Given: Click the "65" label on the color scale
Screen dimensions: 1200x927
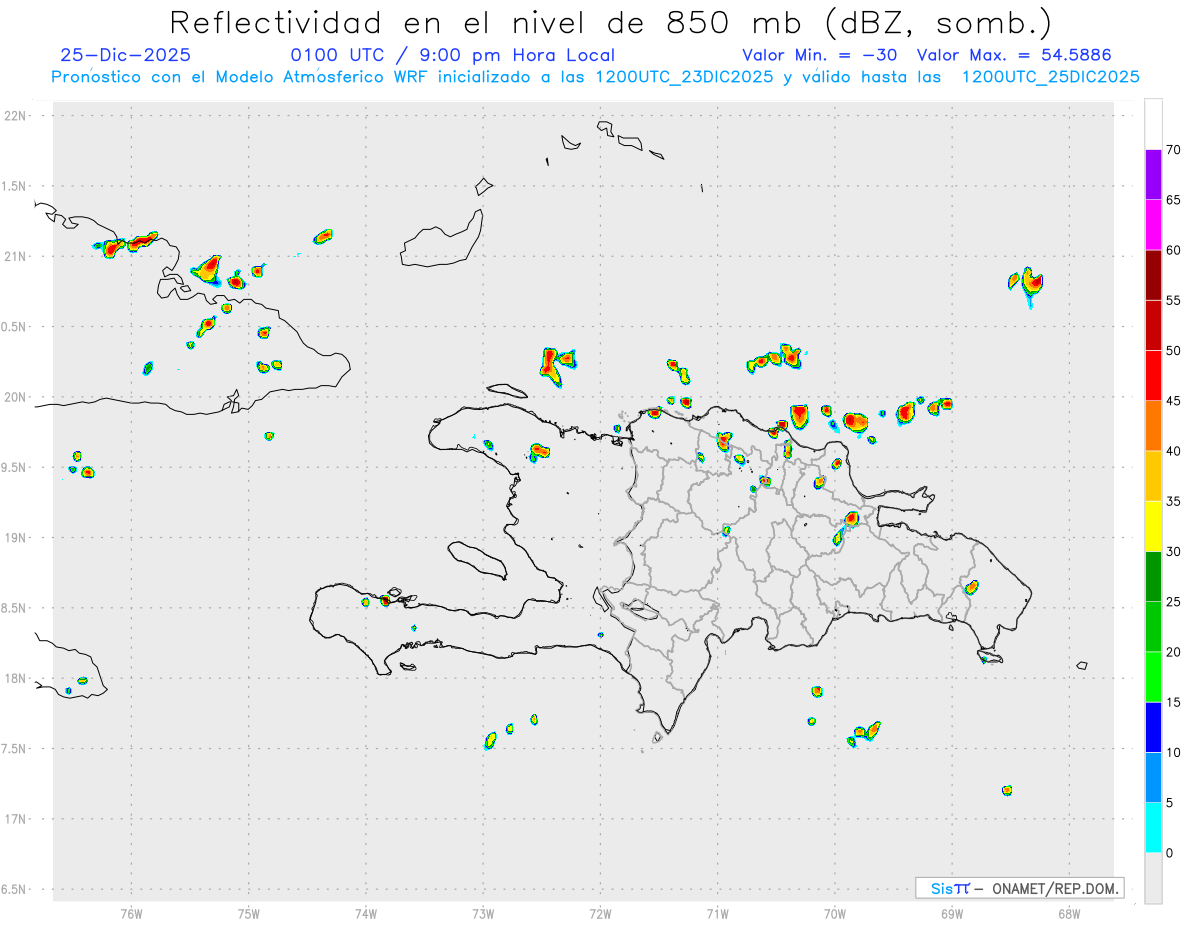Looking at the screenshot, I should 1173,200.
